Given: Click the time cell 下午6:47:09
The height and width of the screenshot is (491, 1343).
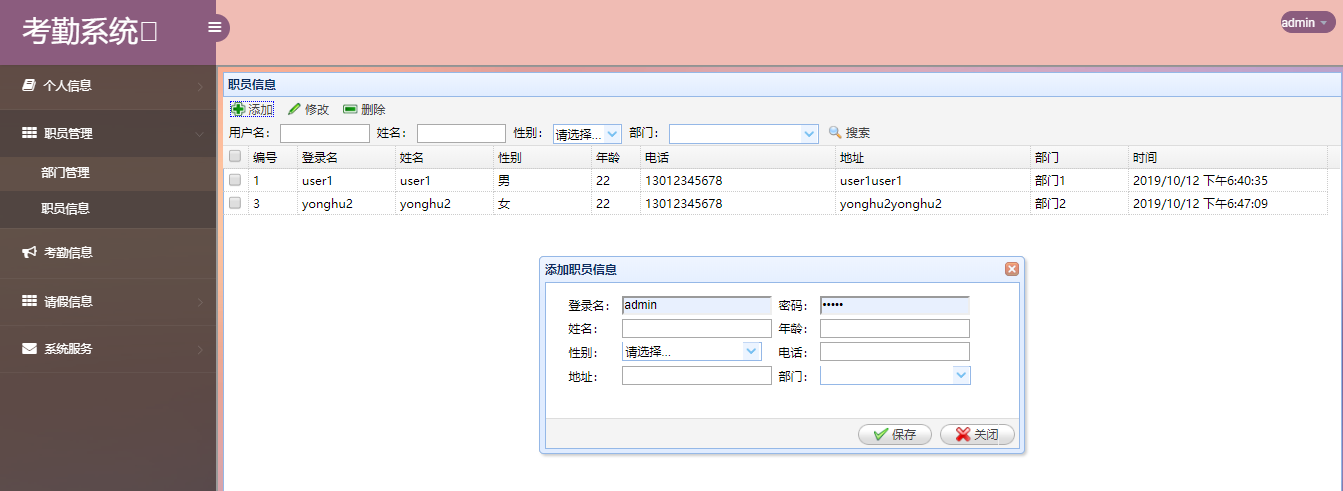Looking at the screenshot, I should click(x=1227, y=204).
